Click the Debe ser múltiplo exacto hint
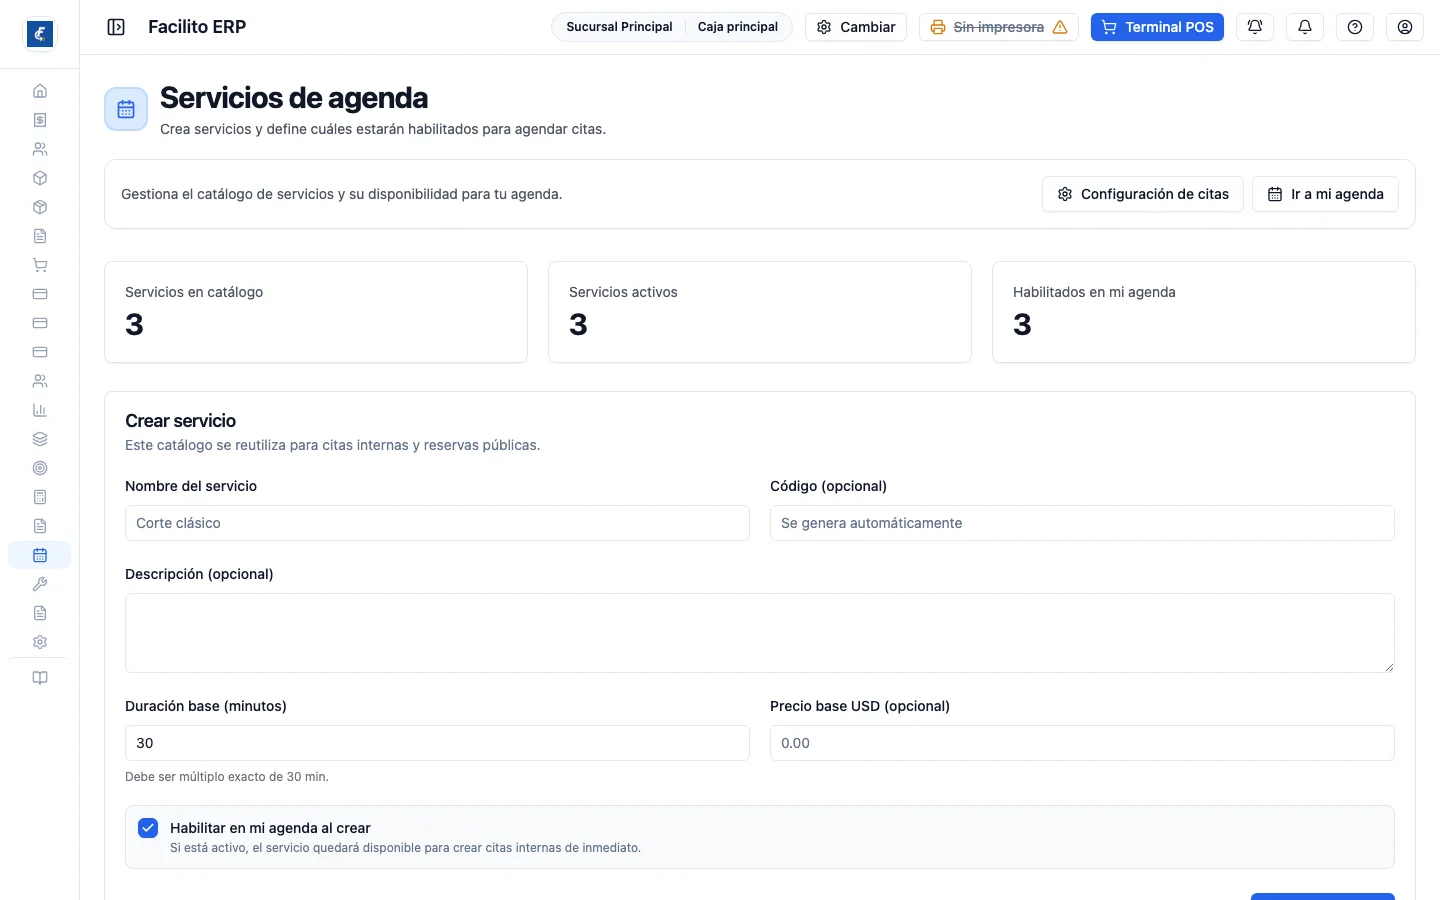This screenshot has width=1440, height=900. pyautogui.click(x=227, y=777)
